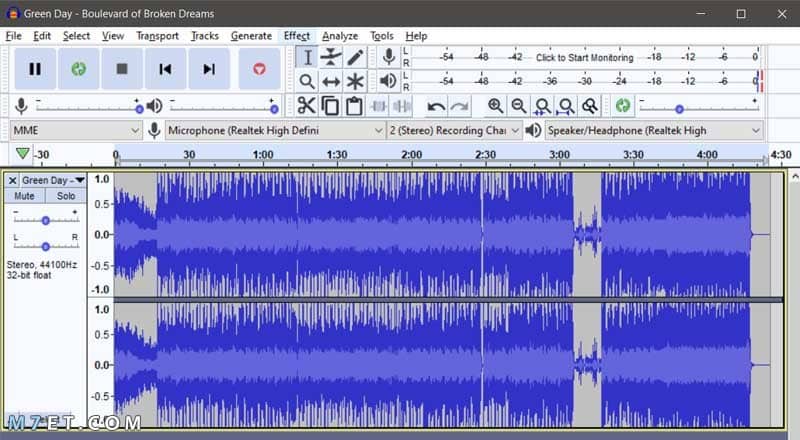Toggle Mute on the Green Day track
The height and width of the screenshot is (440, 800).
click(x=24, y=196)
